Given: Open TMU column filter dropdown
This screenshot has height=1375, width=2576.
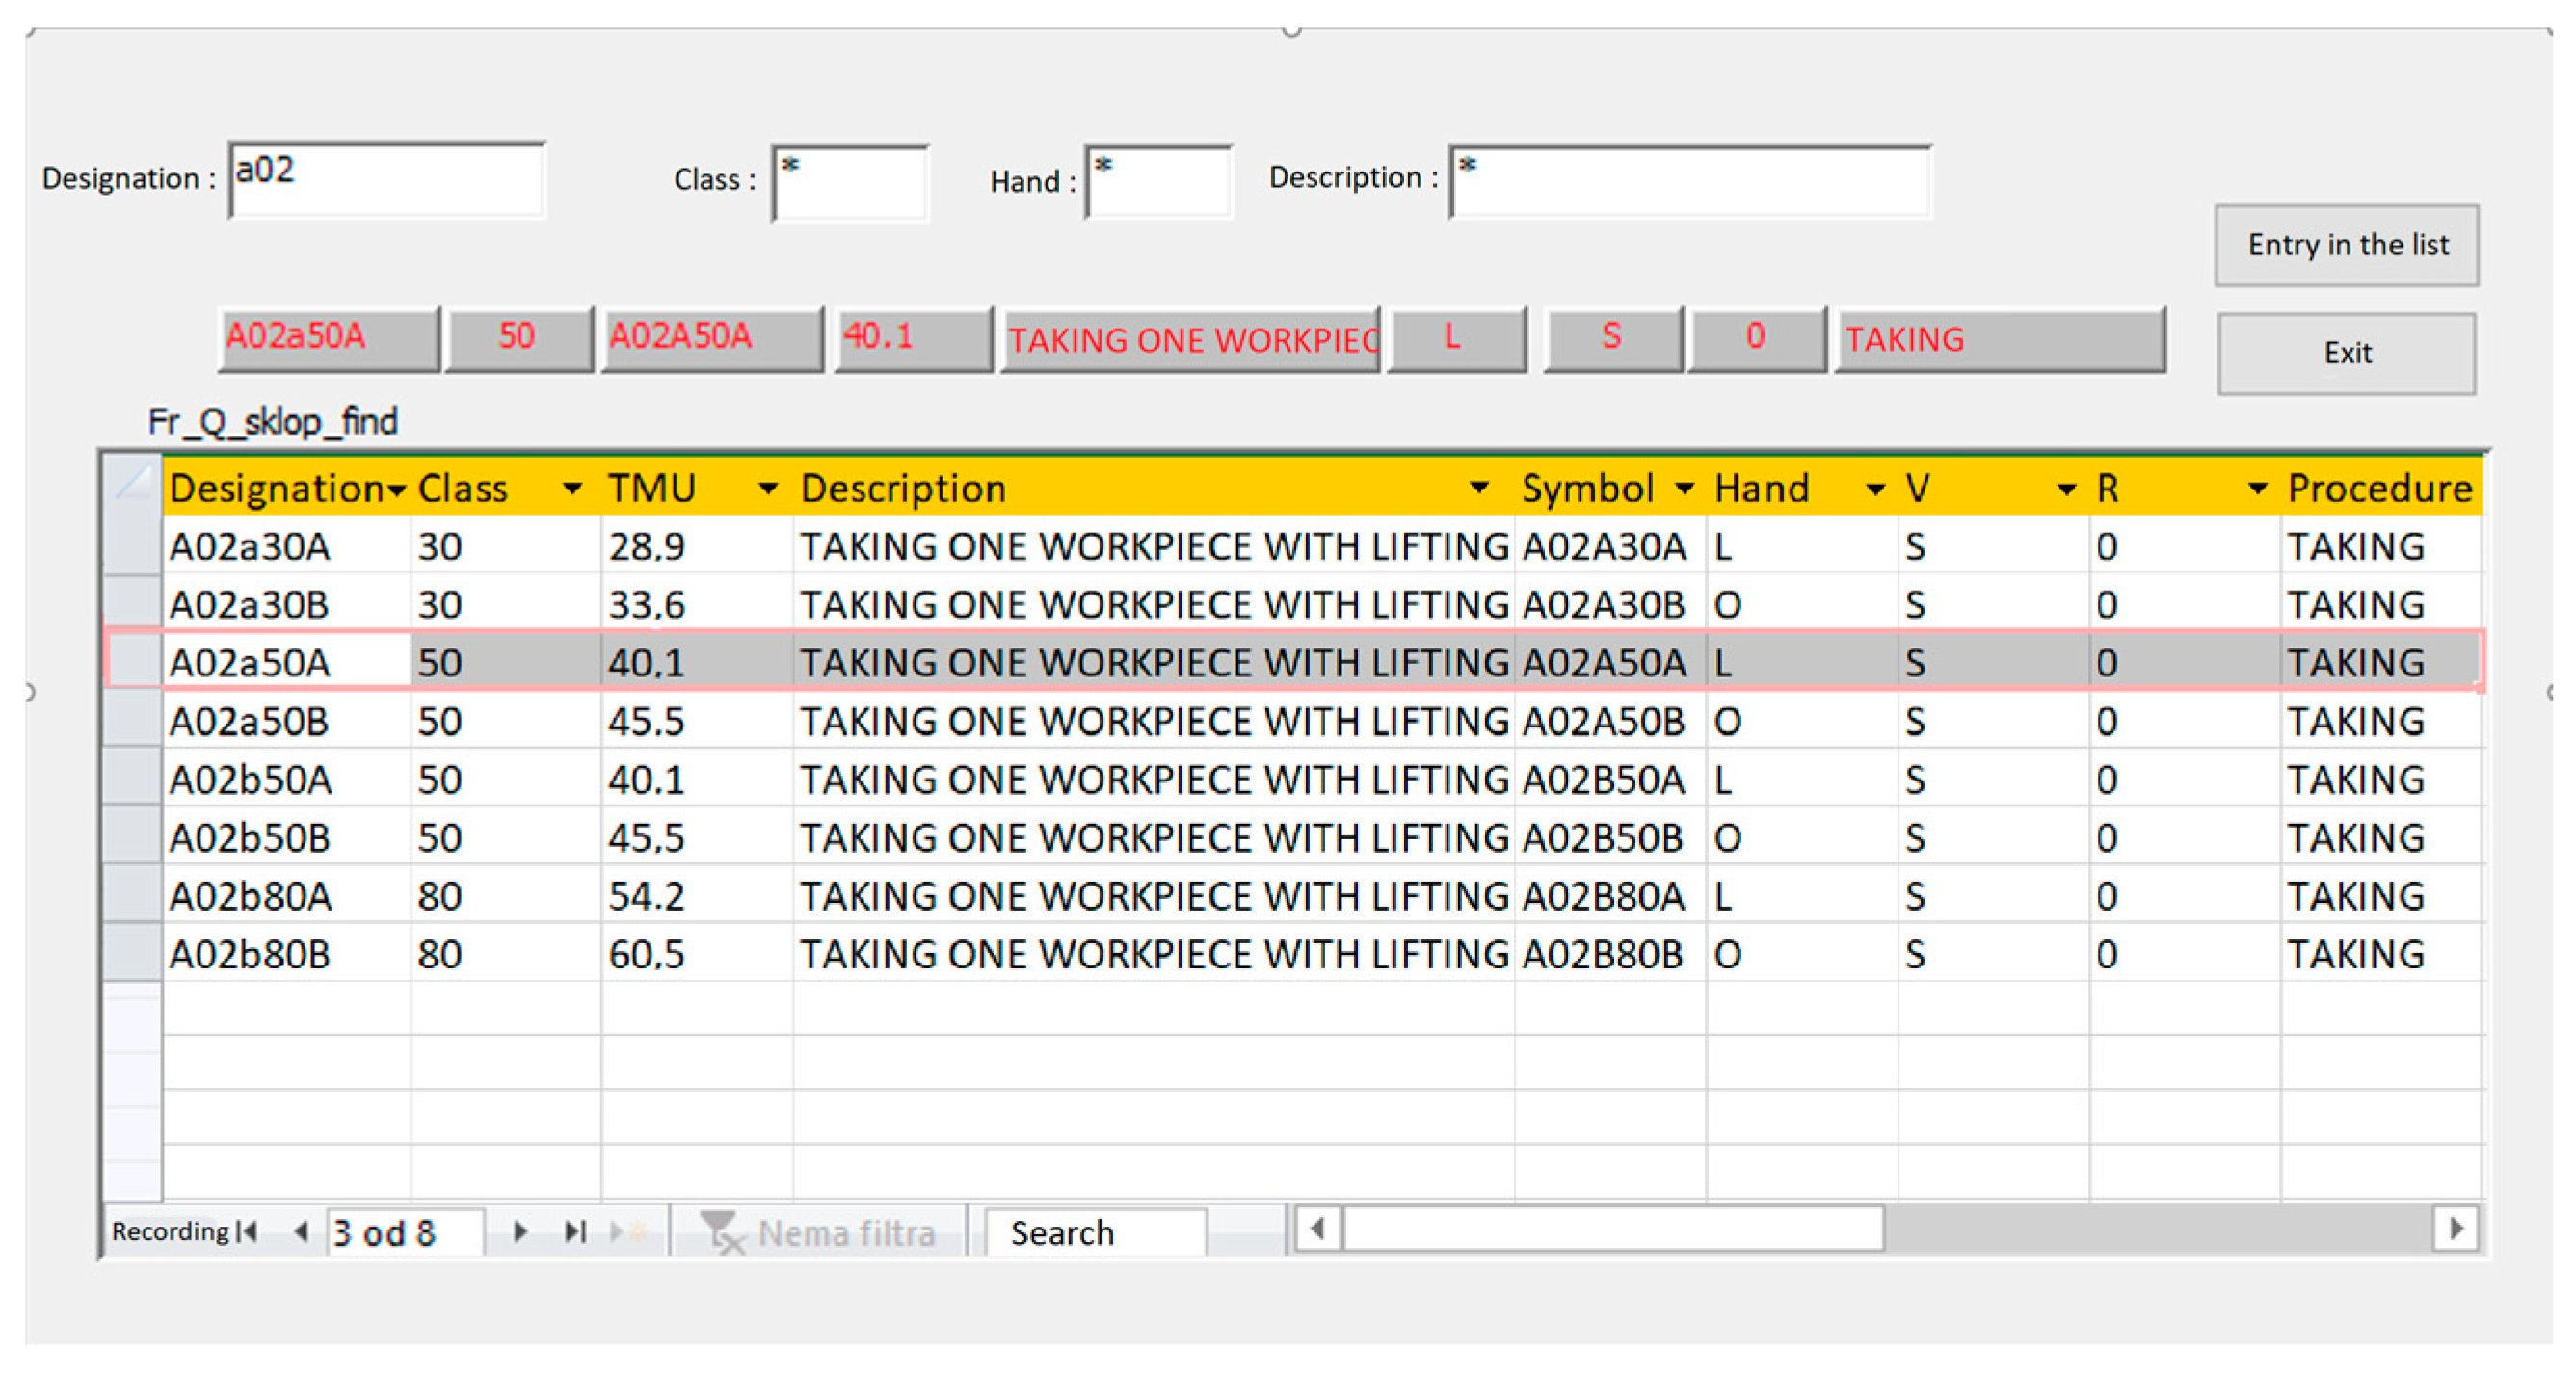Looking at the screenshot, I should (767, 489).
